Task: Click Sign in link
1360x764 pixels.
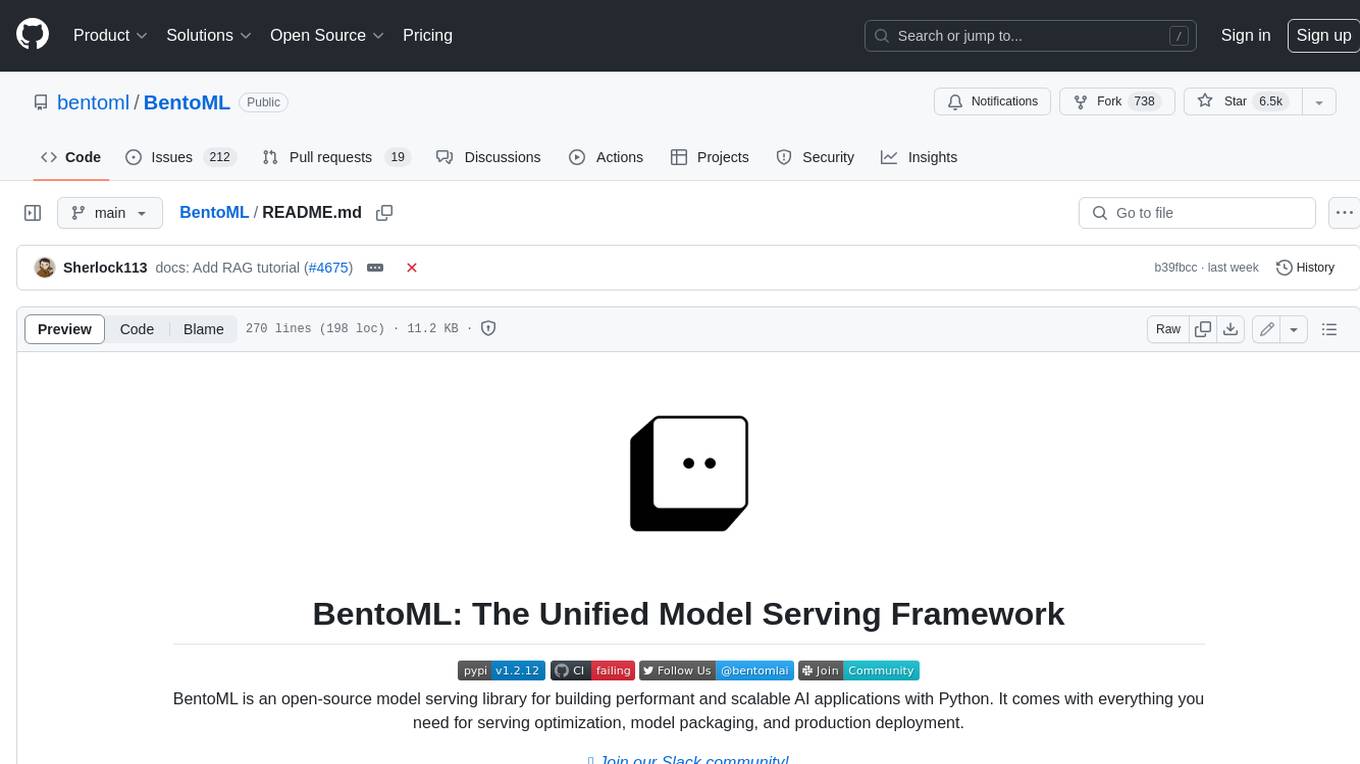Action: tap(1245, 35)
